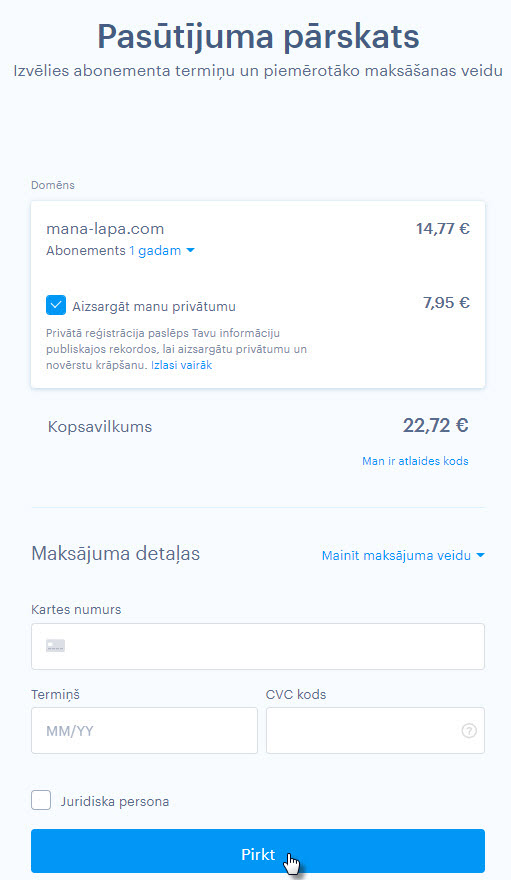Click the credit card icon in card field

56,646
